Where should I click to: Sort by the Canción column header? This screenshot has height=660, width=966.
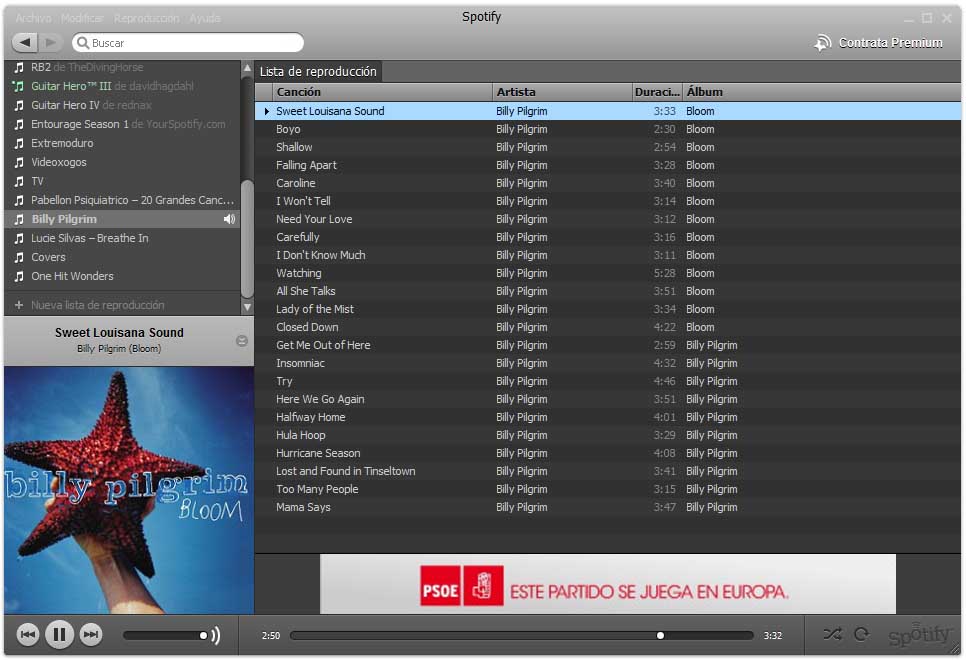(x=382, y=92)
